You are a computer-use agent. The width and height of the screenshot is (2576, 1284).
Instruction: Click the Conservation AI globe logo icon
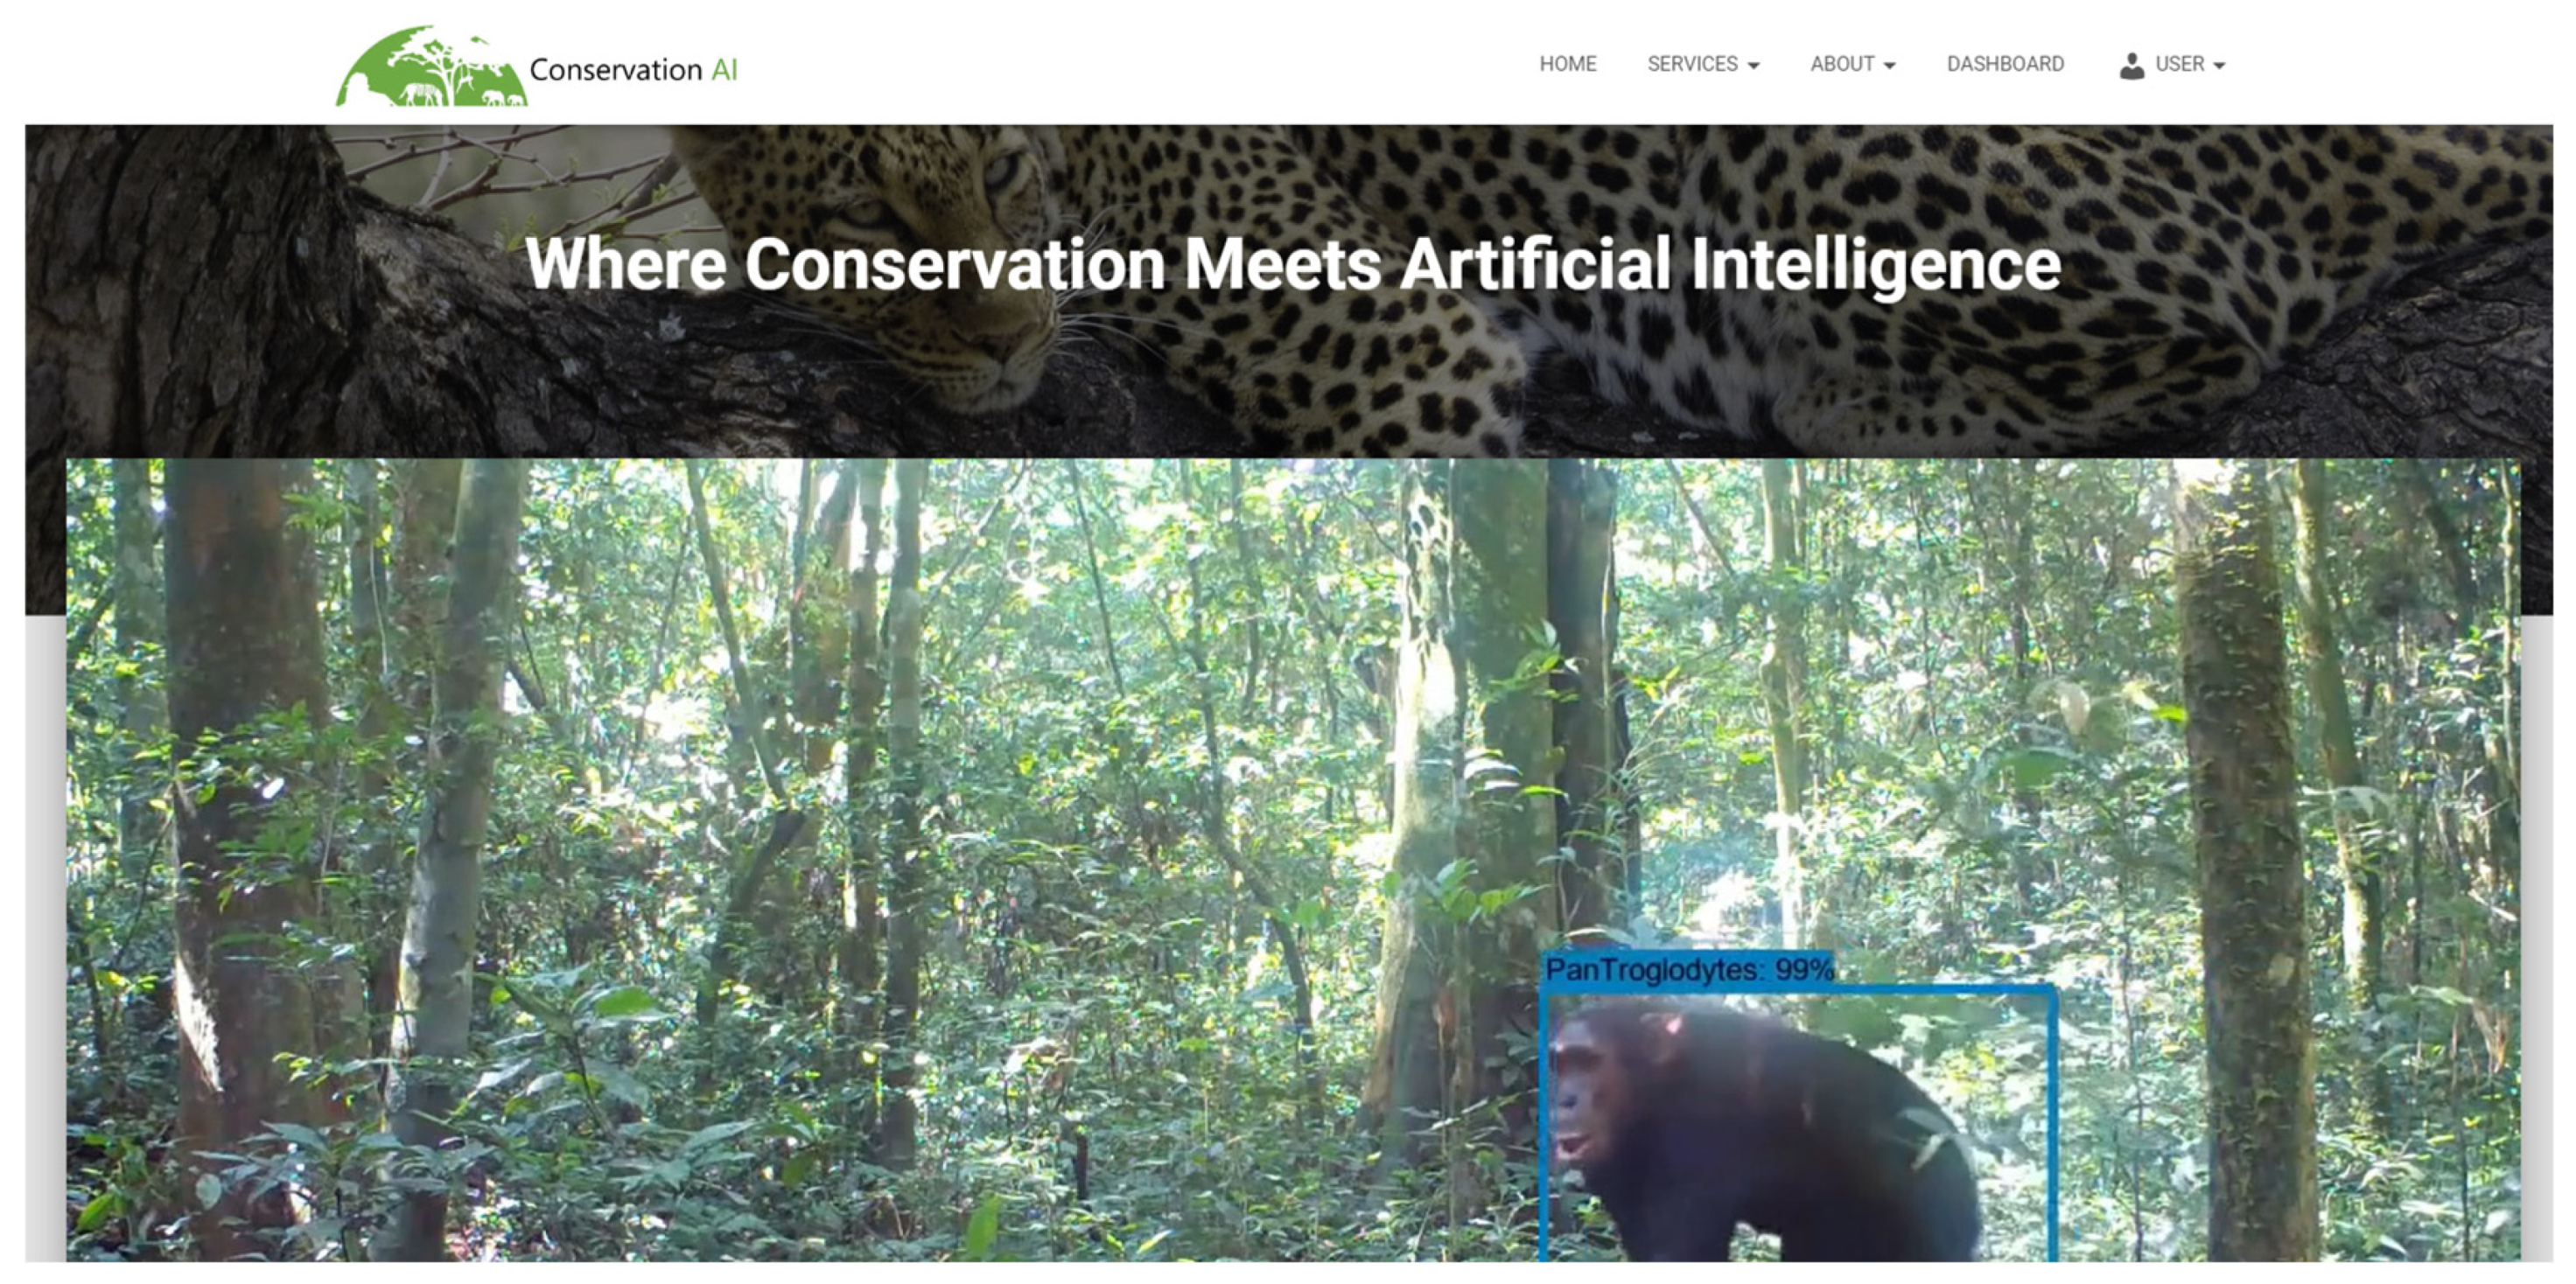coord(431,66)
